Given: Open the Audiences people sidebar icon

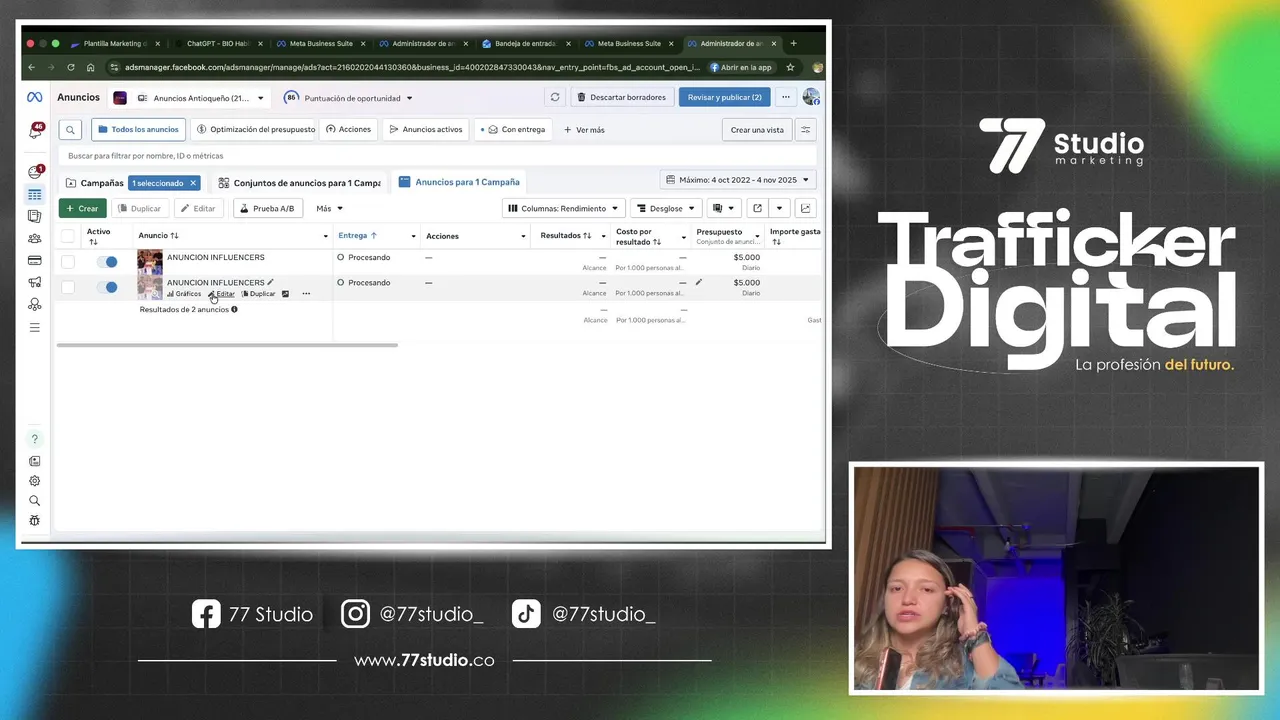Looking at the screenshot, I should point(35,238).
